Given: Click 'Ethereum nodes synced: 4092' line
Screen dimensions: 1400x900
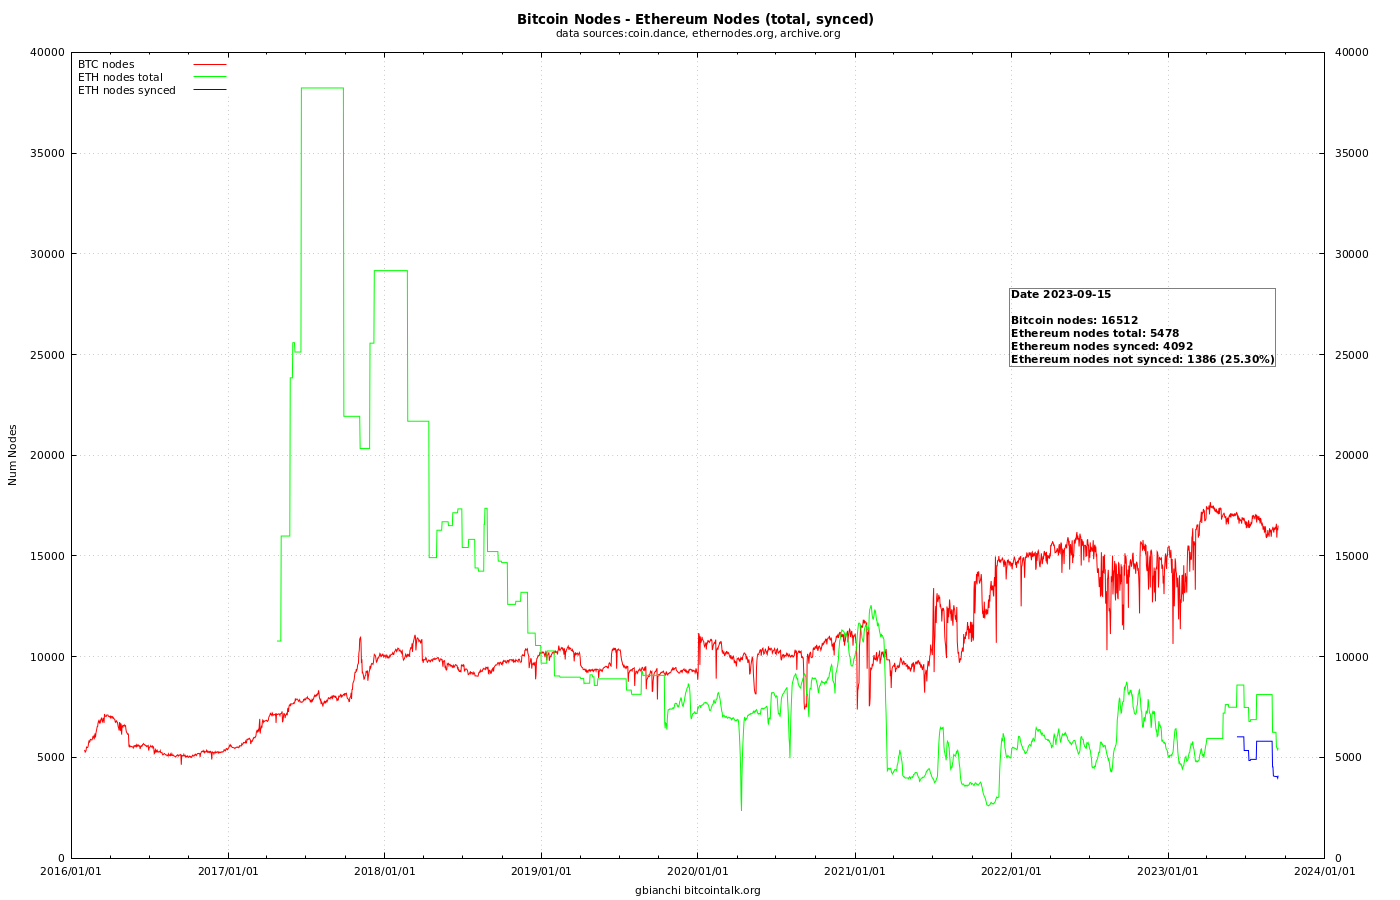Looking at the screenshot, I should (1102, 346).
